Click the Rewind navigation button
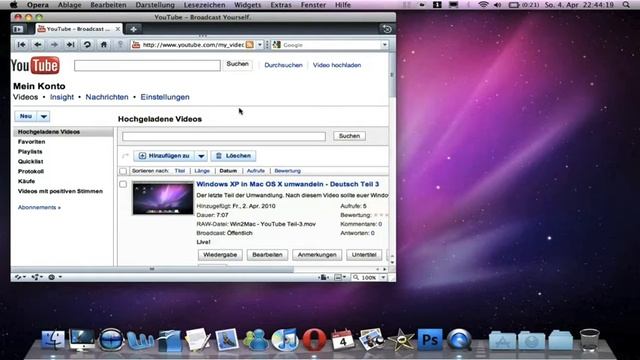 click(x=21, y=44)
